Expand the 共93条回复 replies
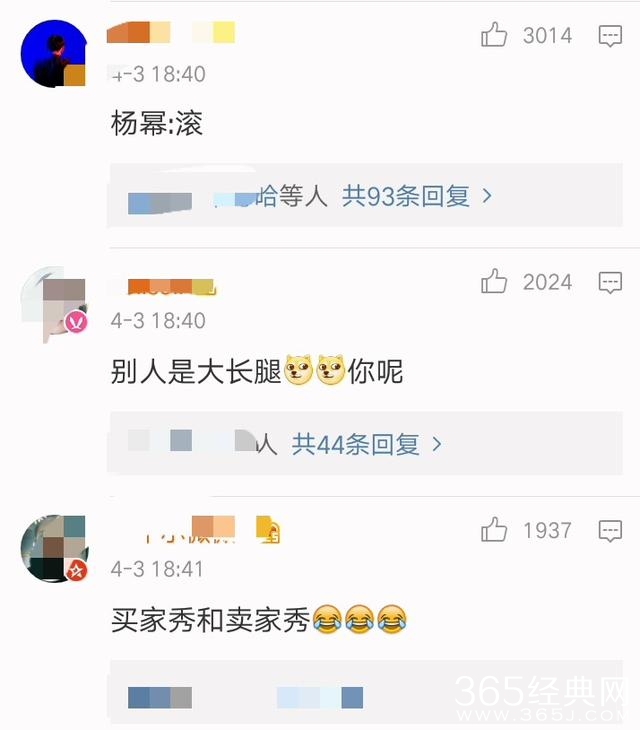This screenshot has height=730, width=640. pos(405,196)
